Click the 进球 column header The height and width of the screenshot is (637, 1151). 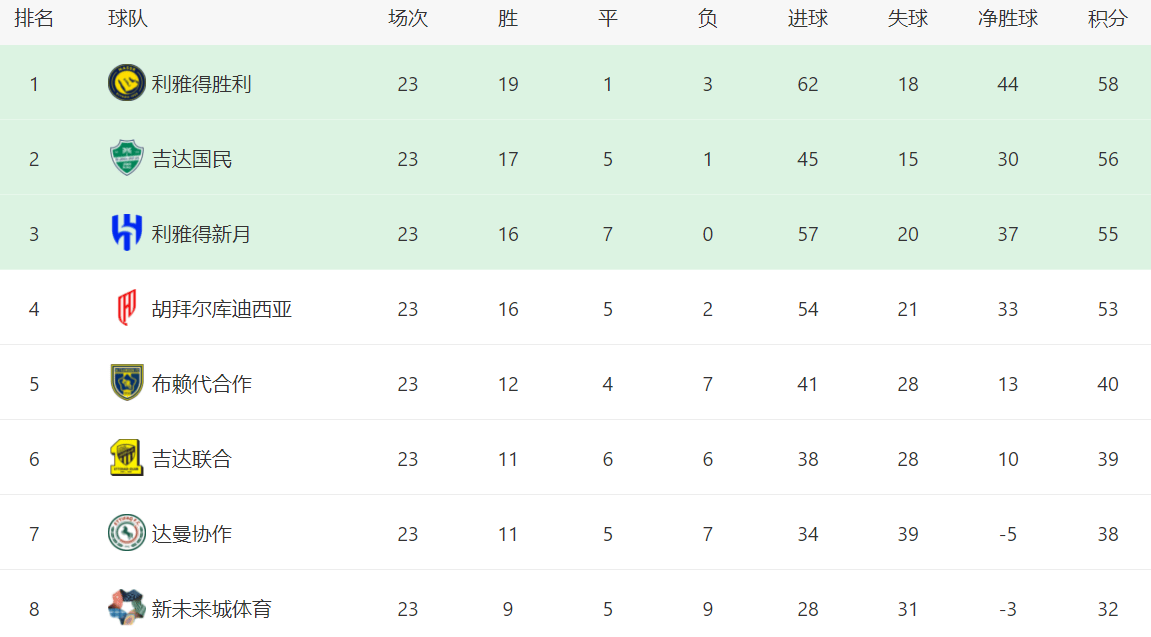[807, 19]
